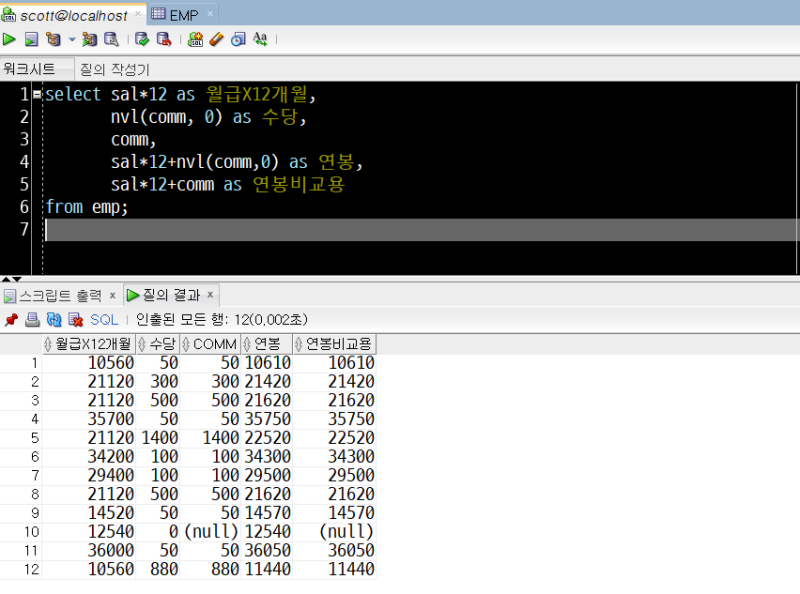
Task: Rollback the transaction via the toolbar icon
Action: coord(163,38)
